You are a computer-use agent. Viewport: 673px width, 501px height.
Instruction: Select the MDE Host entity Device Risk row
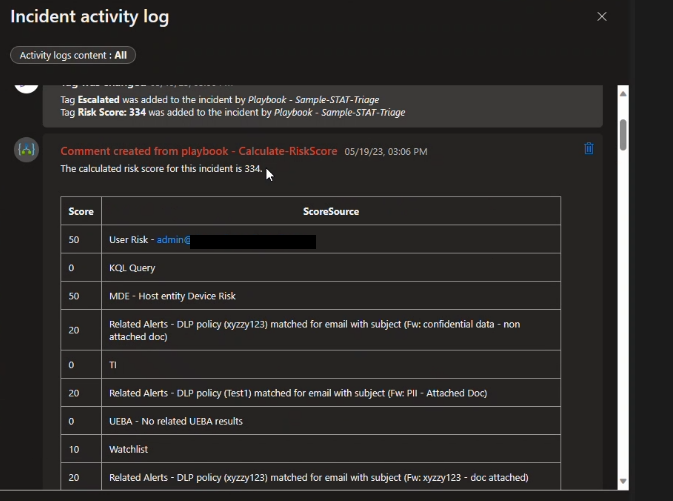click(x=311, y=296)
